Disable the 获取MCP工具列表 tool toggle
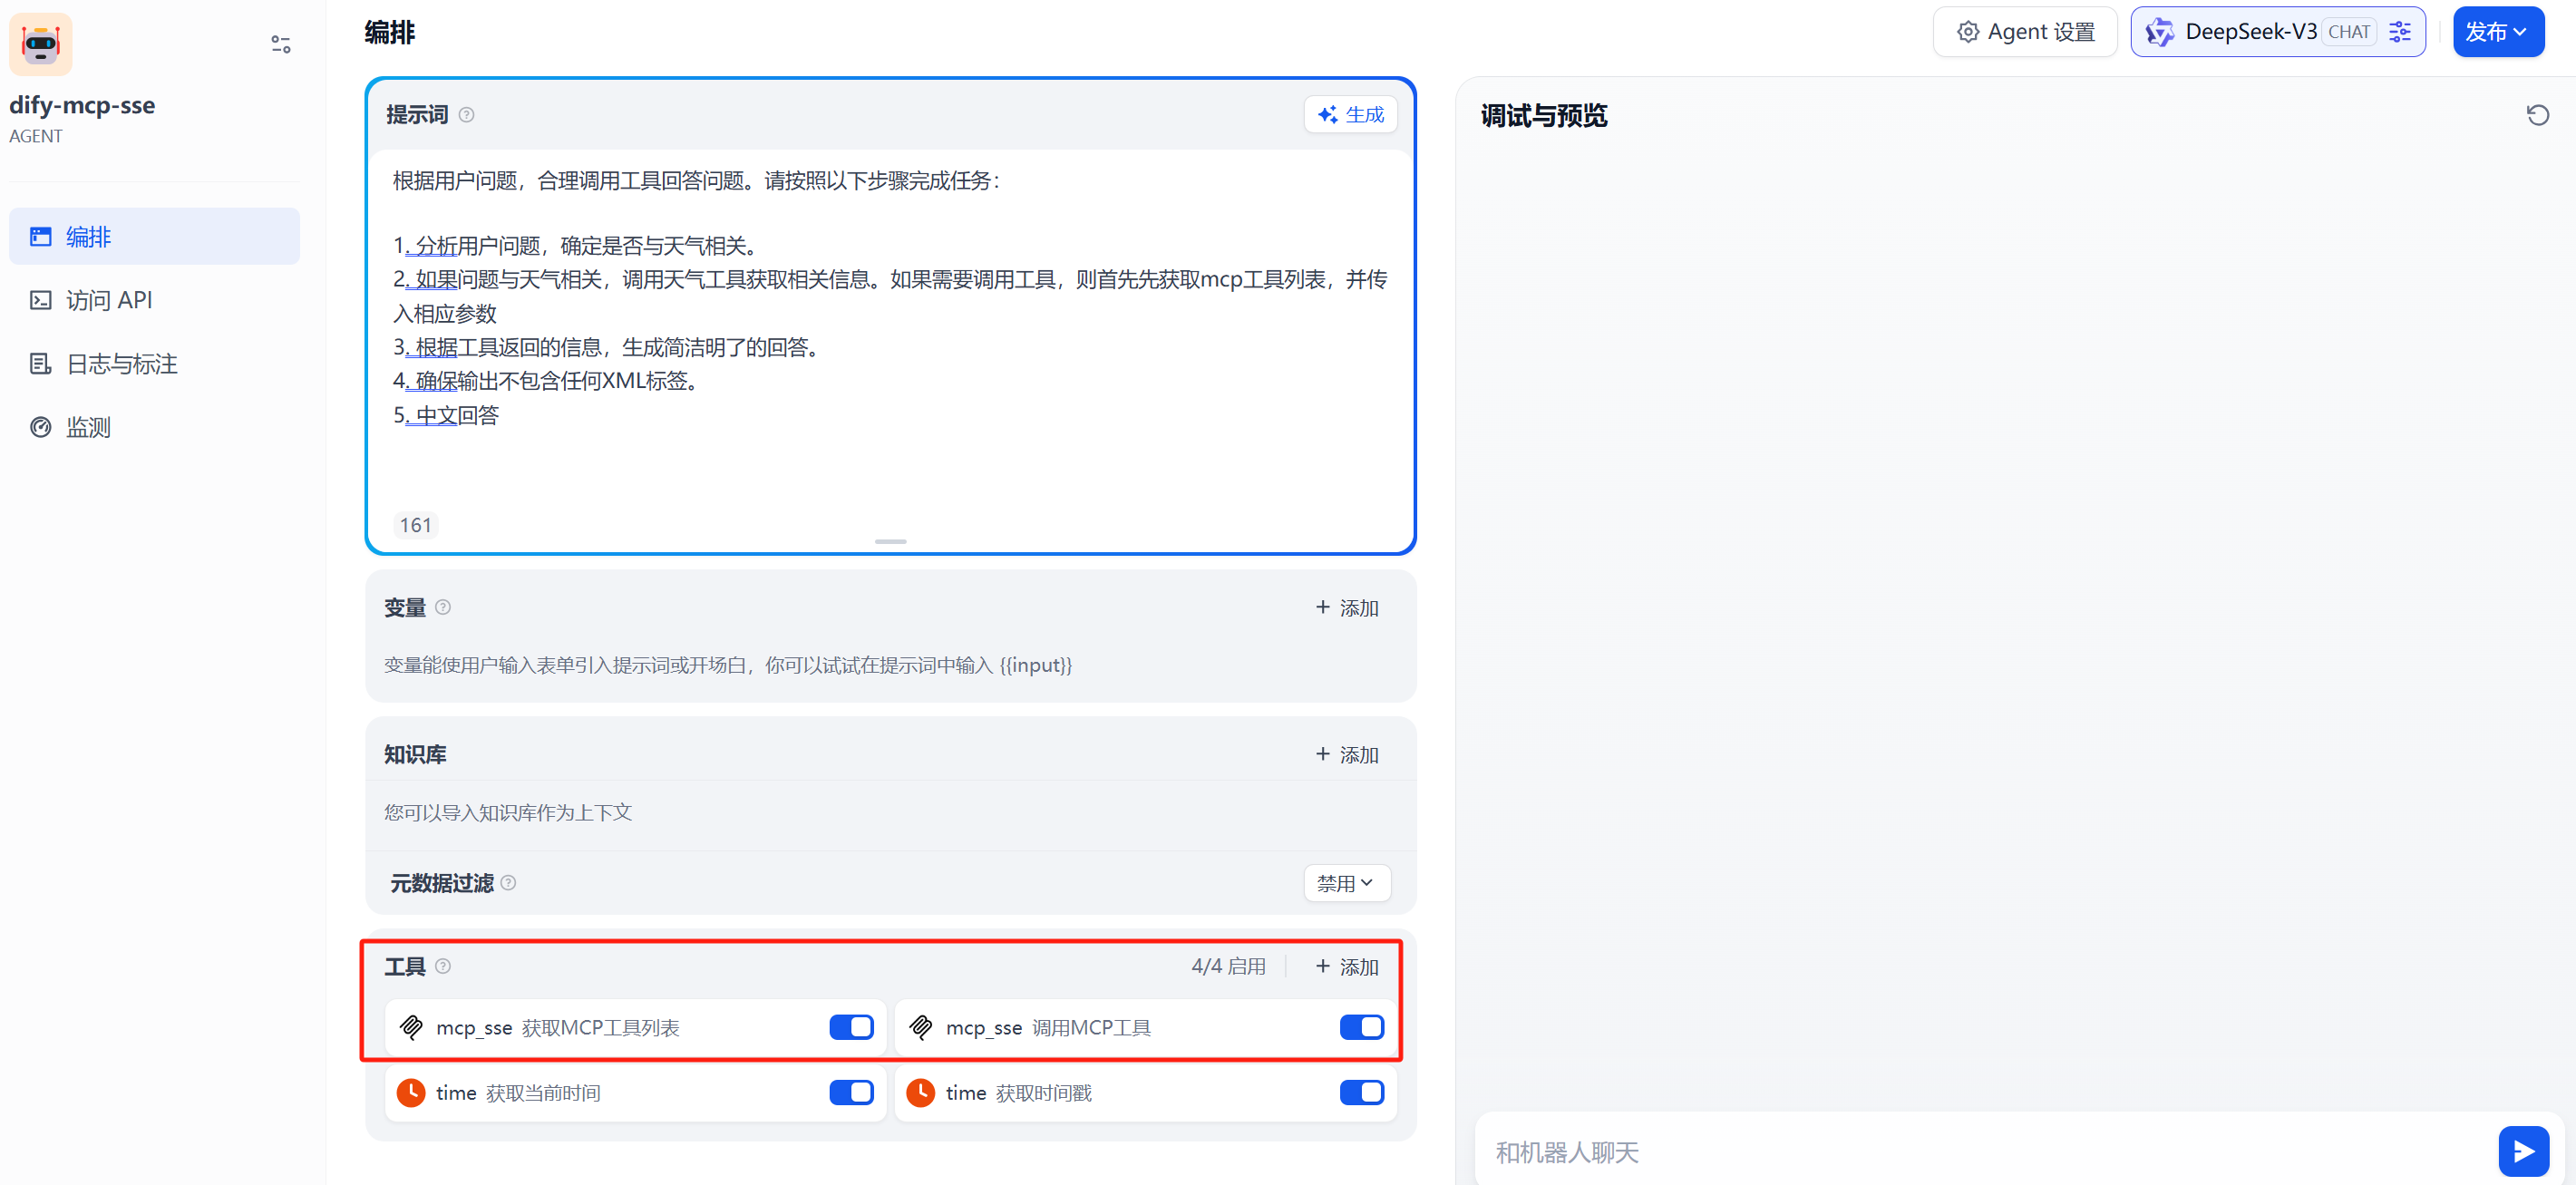The width and height of the screenshot is (2576, 1185). click(851, 1027)
